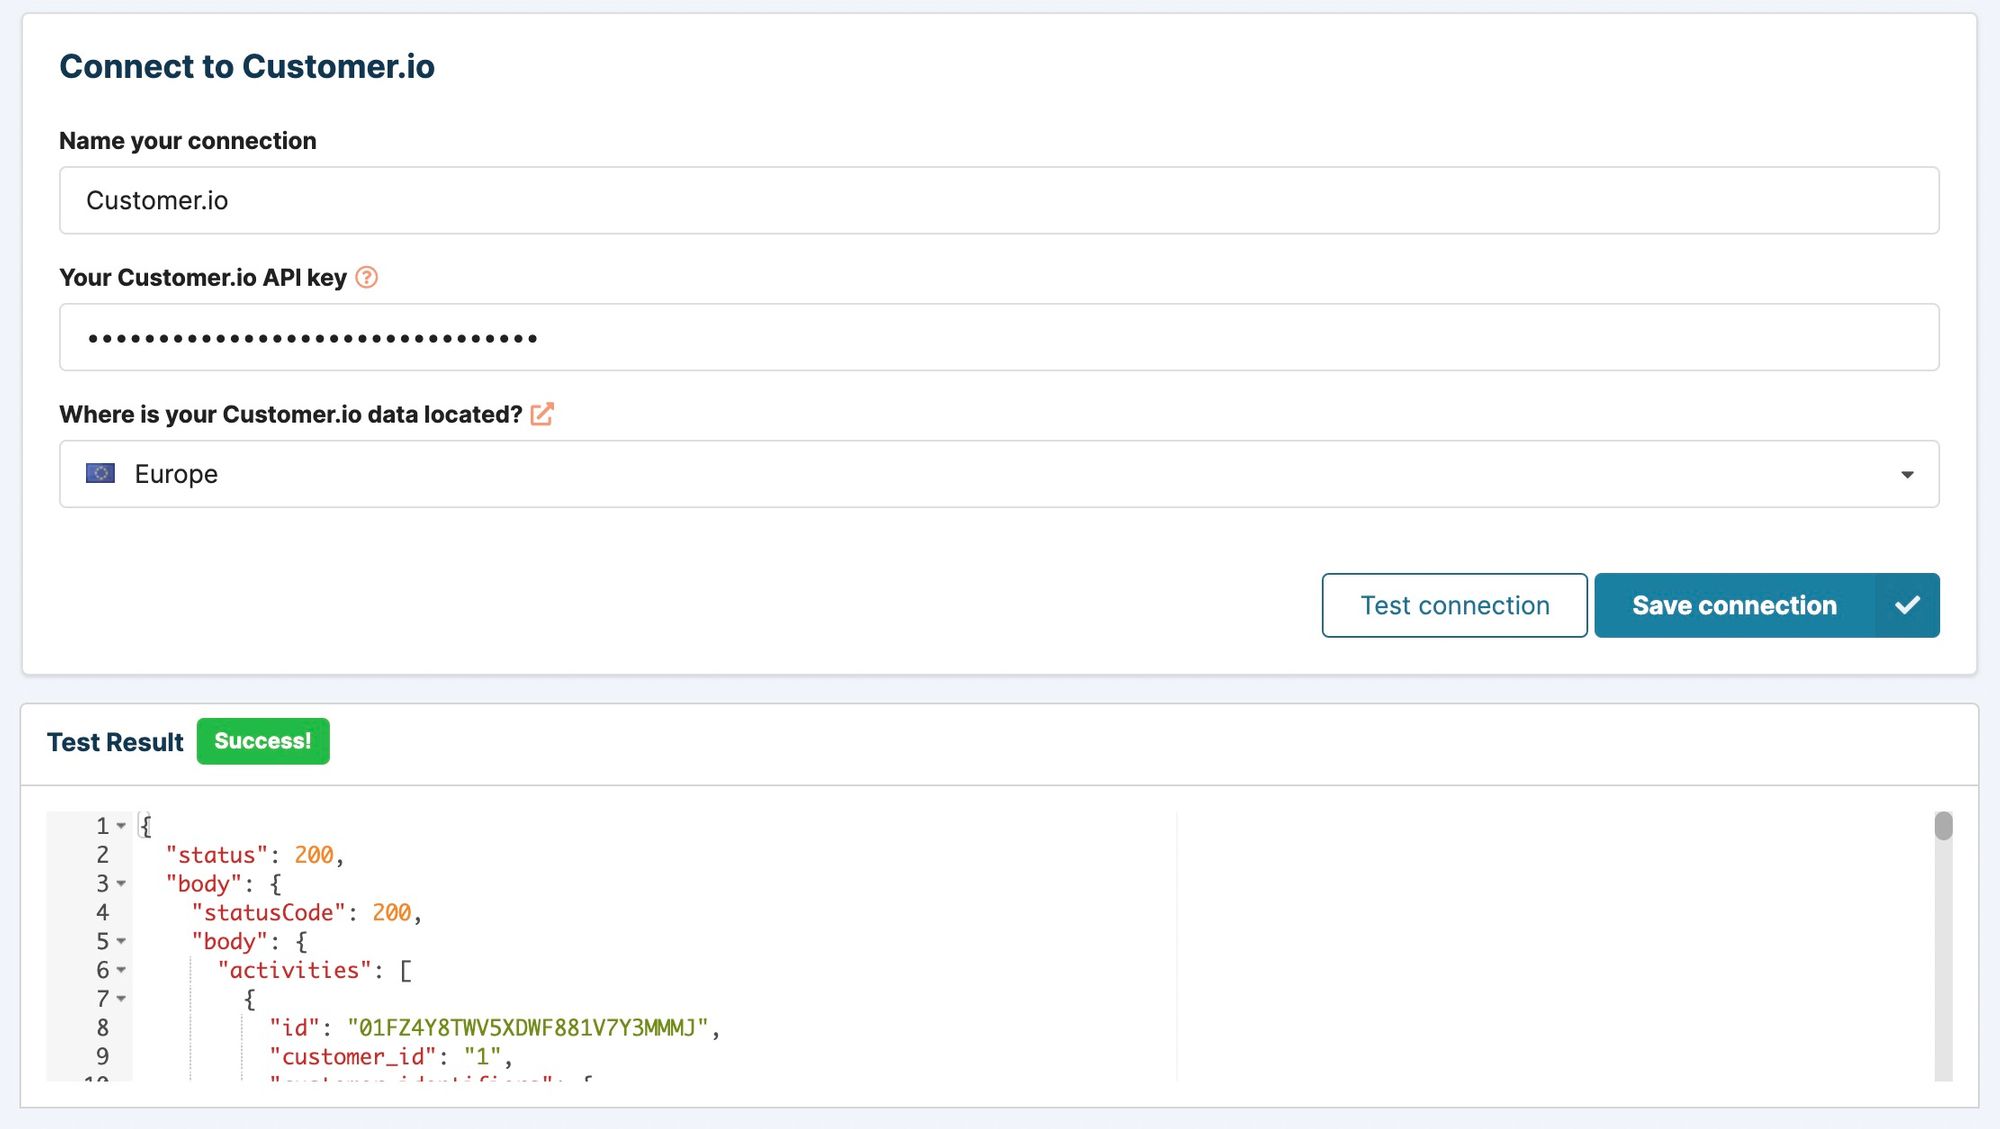Collapse the activity object at line 7
Image resolution: width=2000 pixels, height=1129 pixels.
(121, 999)
